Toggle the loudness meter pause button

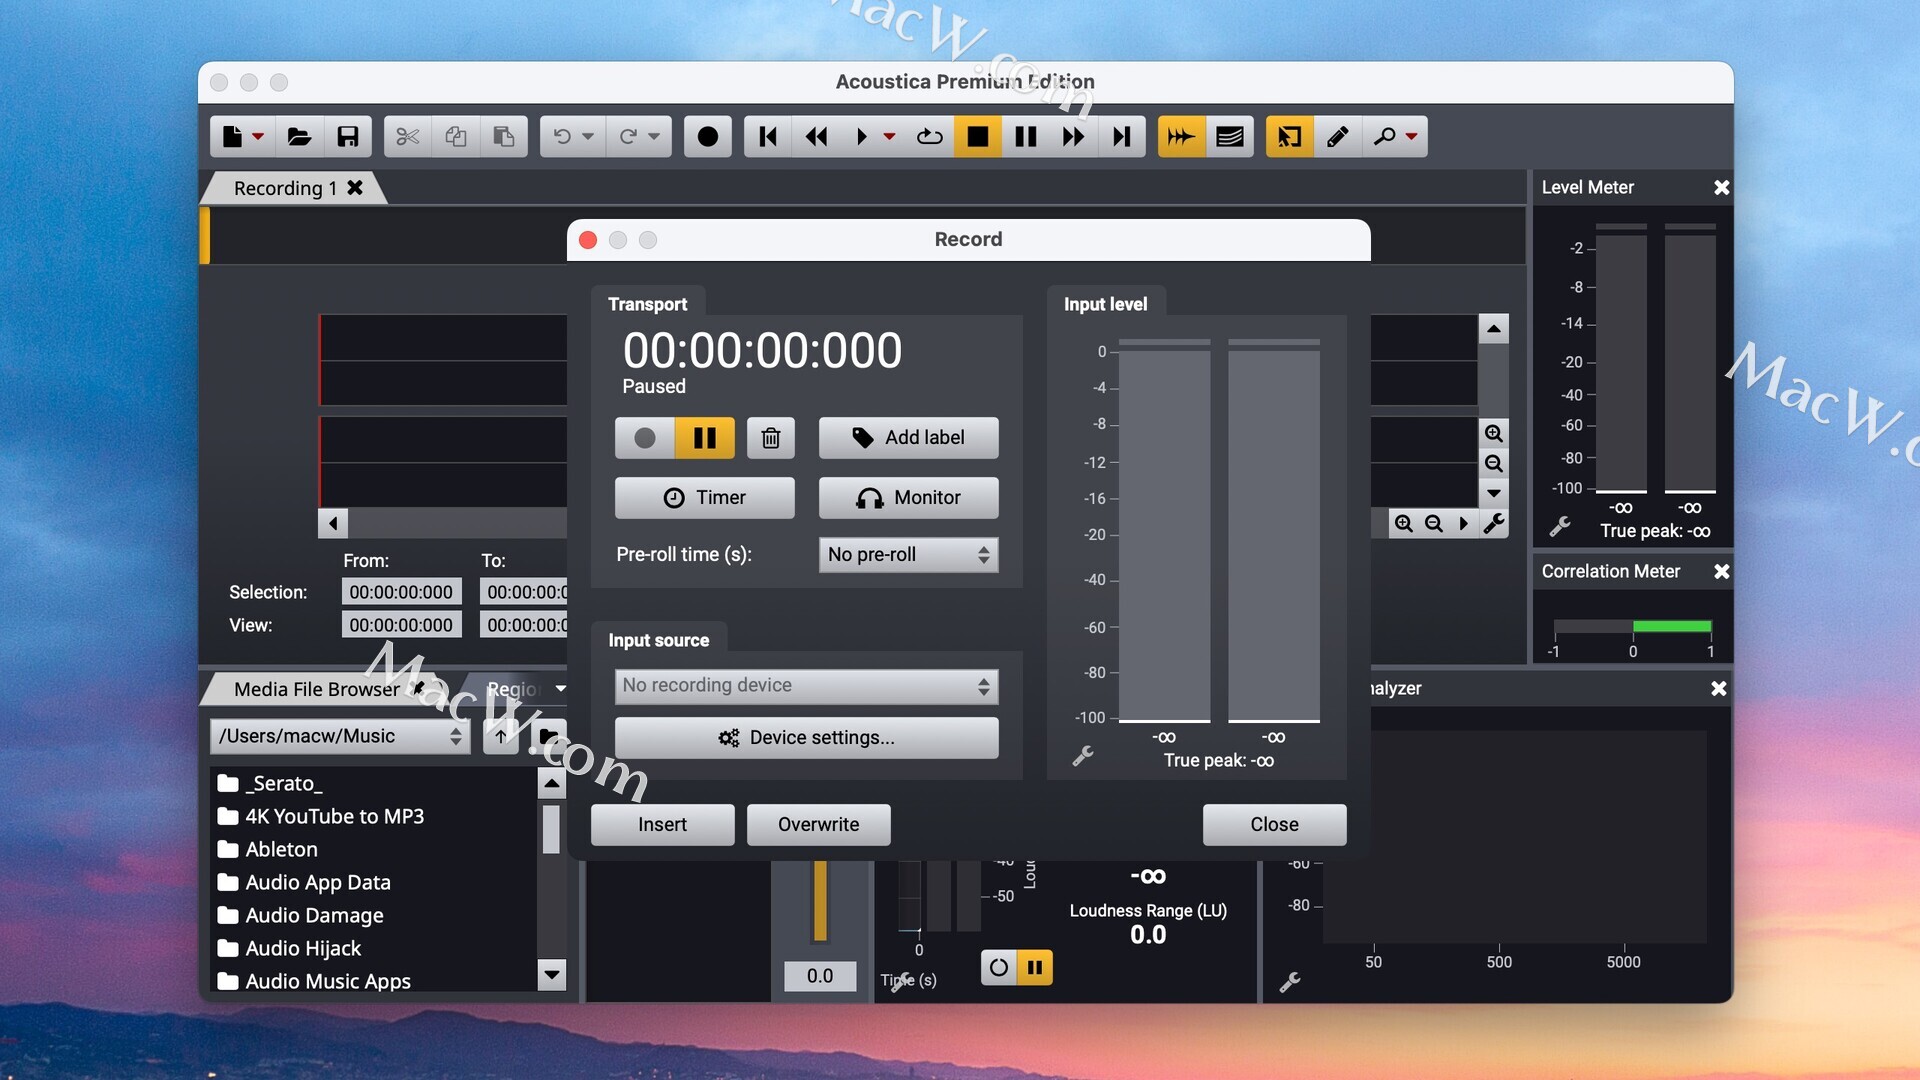[1035, 967]
